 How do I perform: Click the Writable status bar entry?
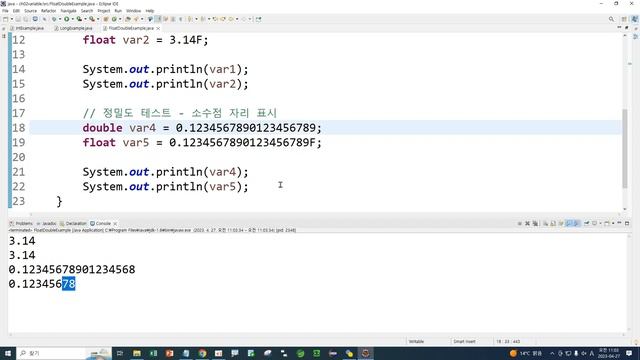click(x=416, y=341)
